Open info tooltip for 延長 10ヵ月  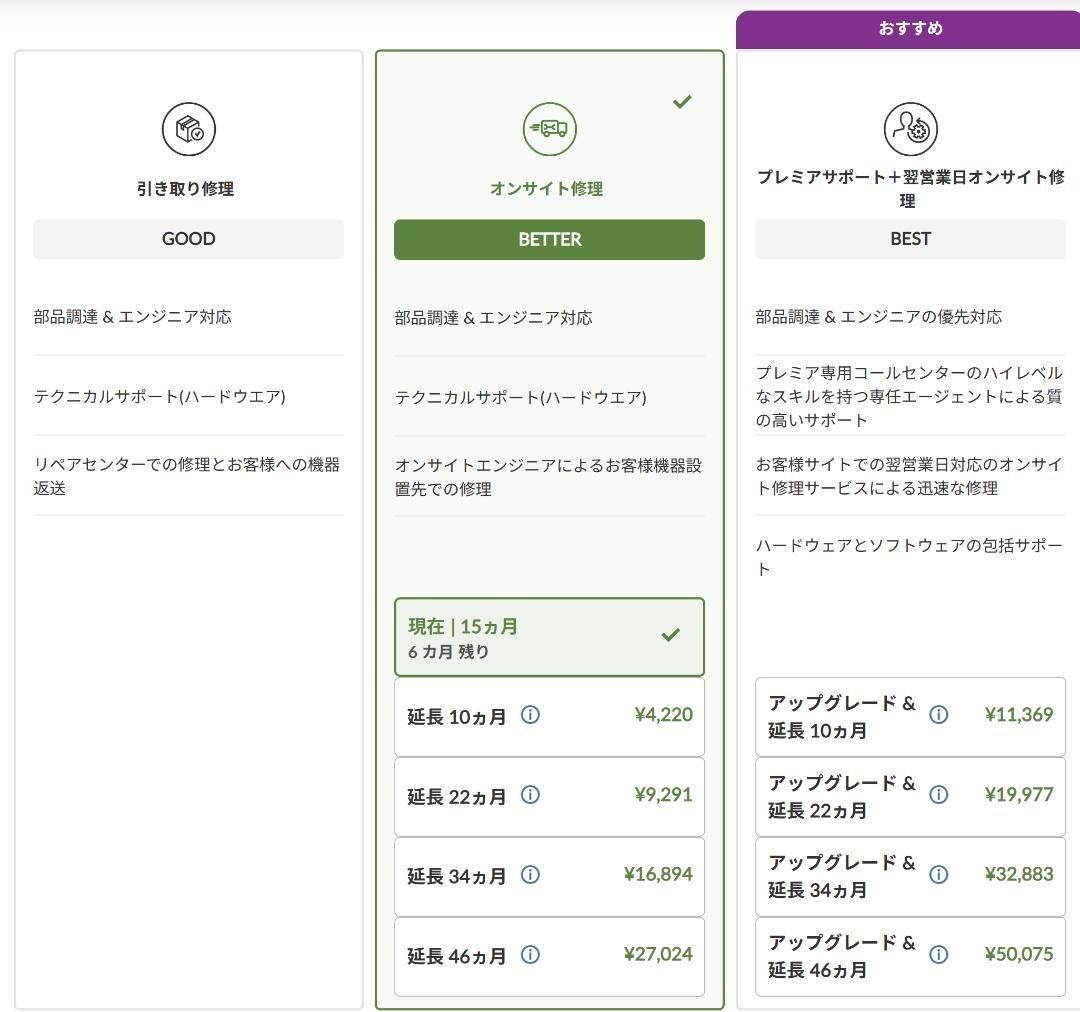click(530, 716)
